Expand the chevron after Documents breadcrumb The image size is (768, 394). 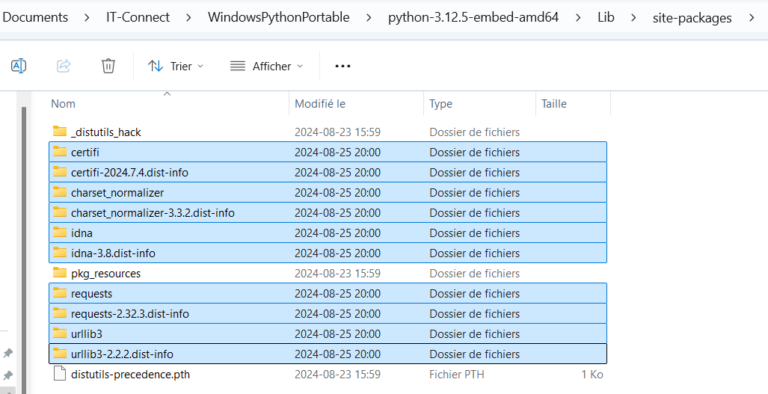(87, 18)
